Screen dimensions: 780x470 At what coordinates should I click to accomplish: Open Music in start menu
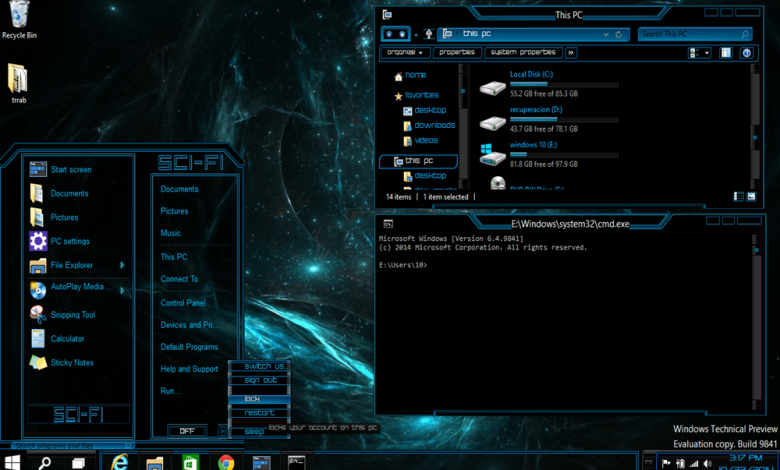point(170,233)
